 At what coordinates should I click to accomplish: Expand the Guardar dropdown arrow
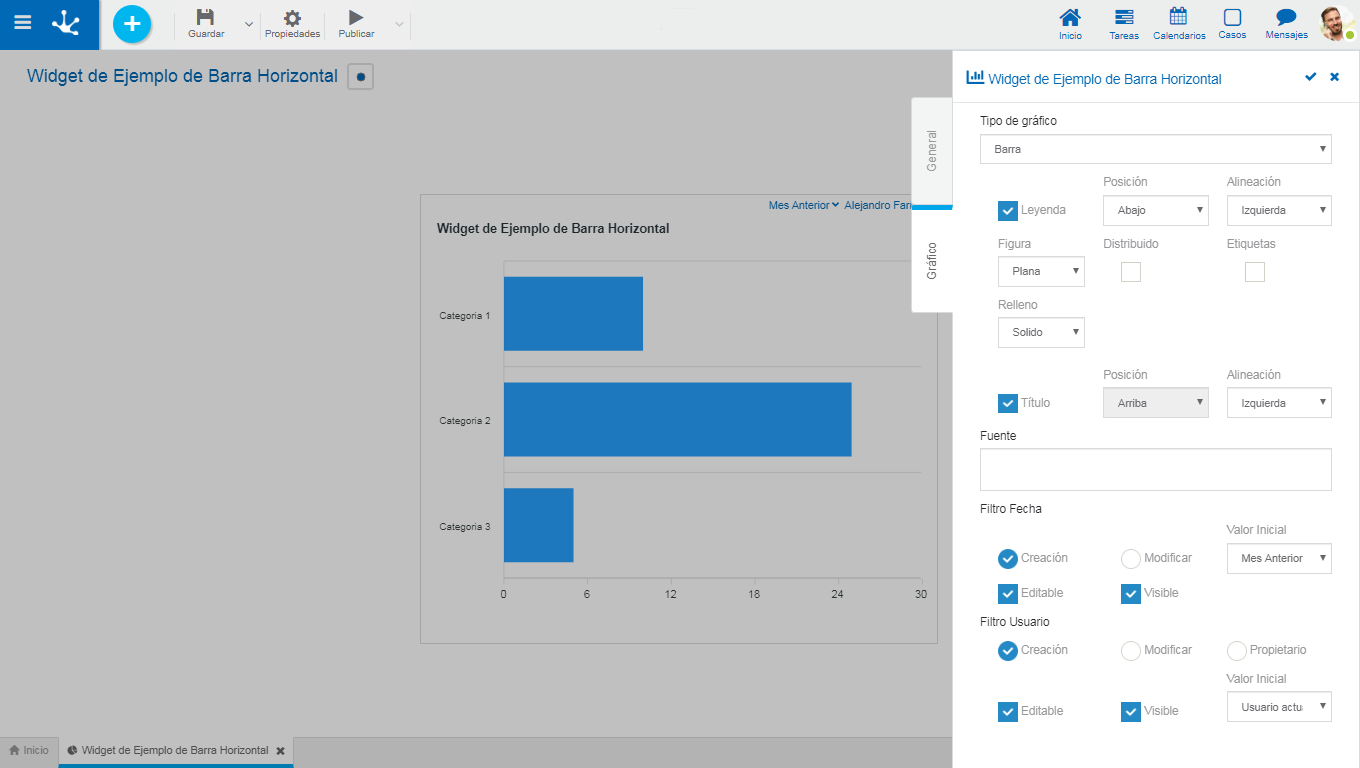point(249,24)
